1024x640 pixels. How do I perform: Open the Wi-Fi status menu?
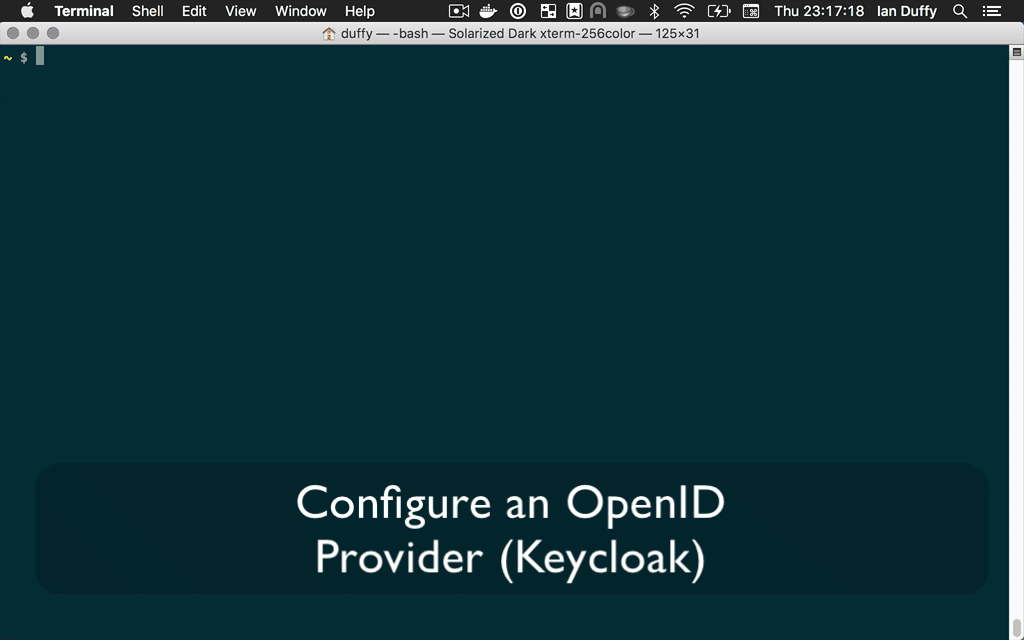click(684, 11)
